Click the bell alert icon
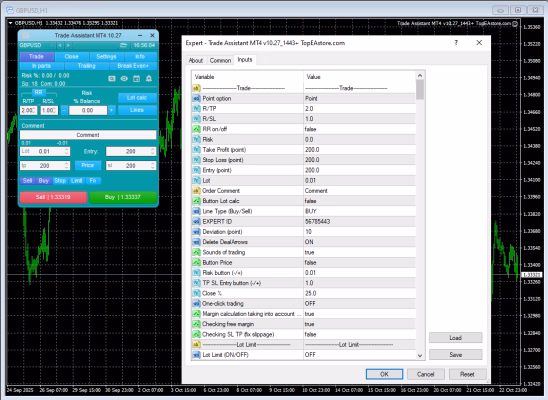The width and height of the screenshot is (548, 400). click(x=149, y=79)
